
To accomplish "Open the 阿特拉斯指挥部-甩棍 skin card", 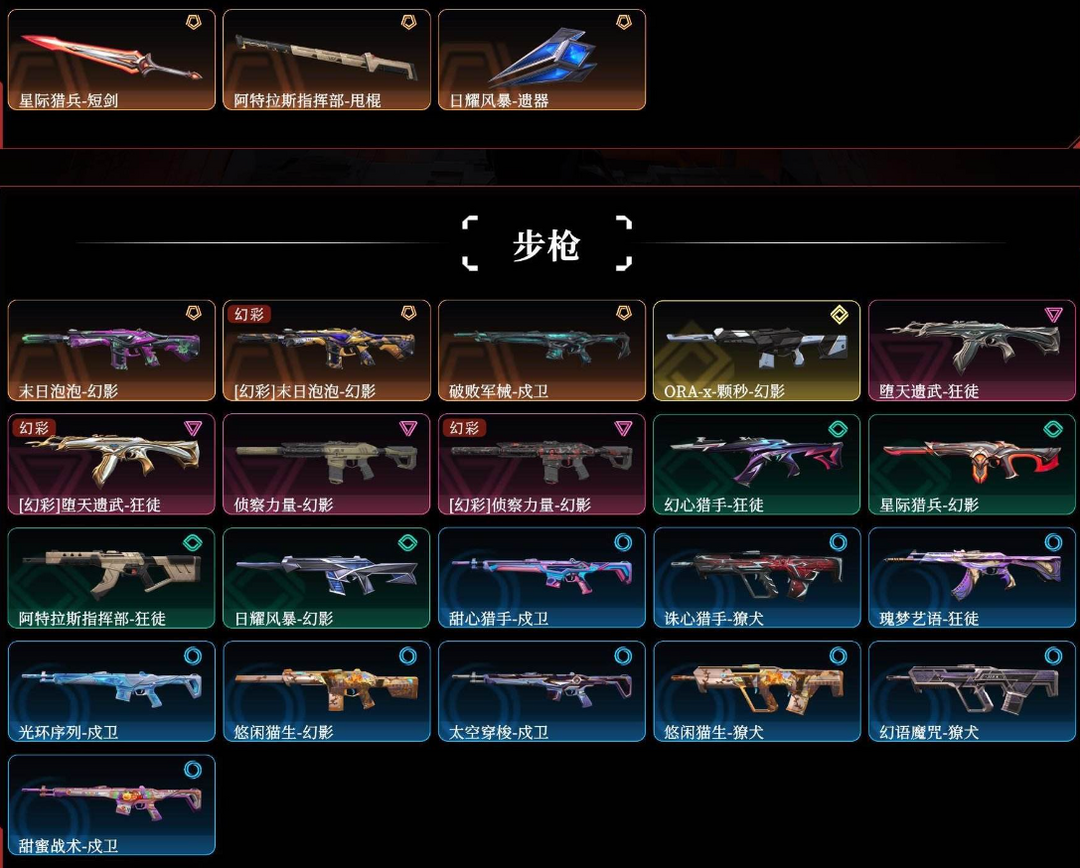I will point(326,60).
